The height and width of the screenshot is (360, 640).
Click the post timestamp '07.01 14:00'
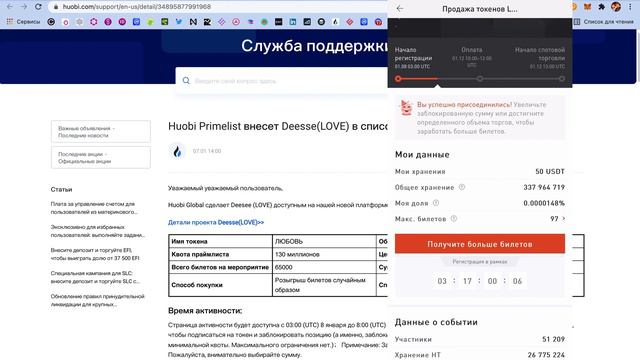point(207,151)
